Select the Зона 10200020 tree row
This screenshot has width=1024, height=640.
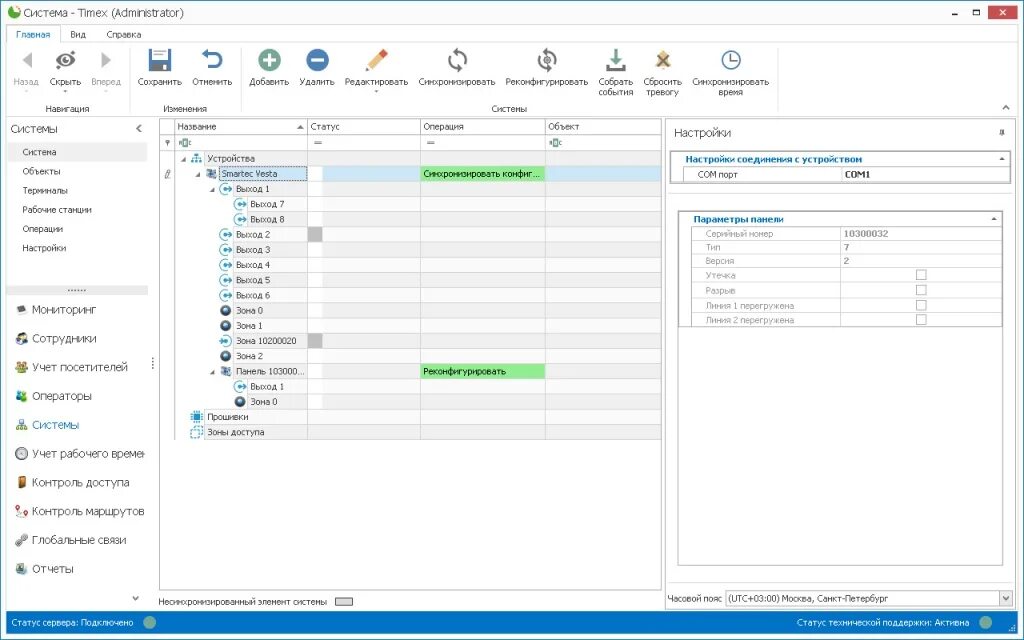[266, 341]
